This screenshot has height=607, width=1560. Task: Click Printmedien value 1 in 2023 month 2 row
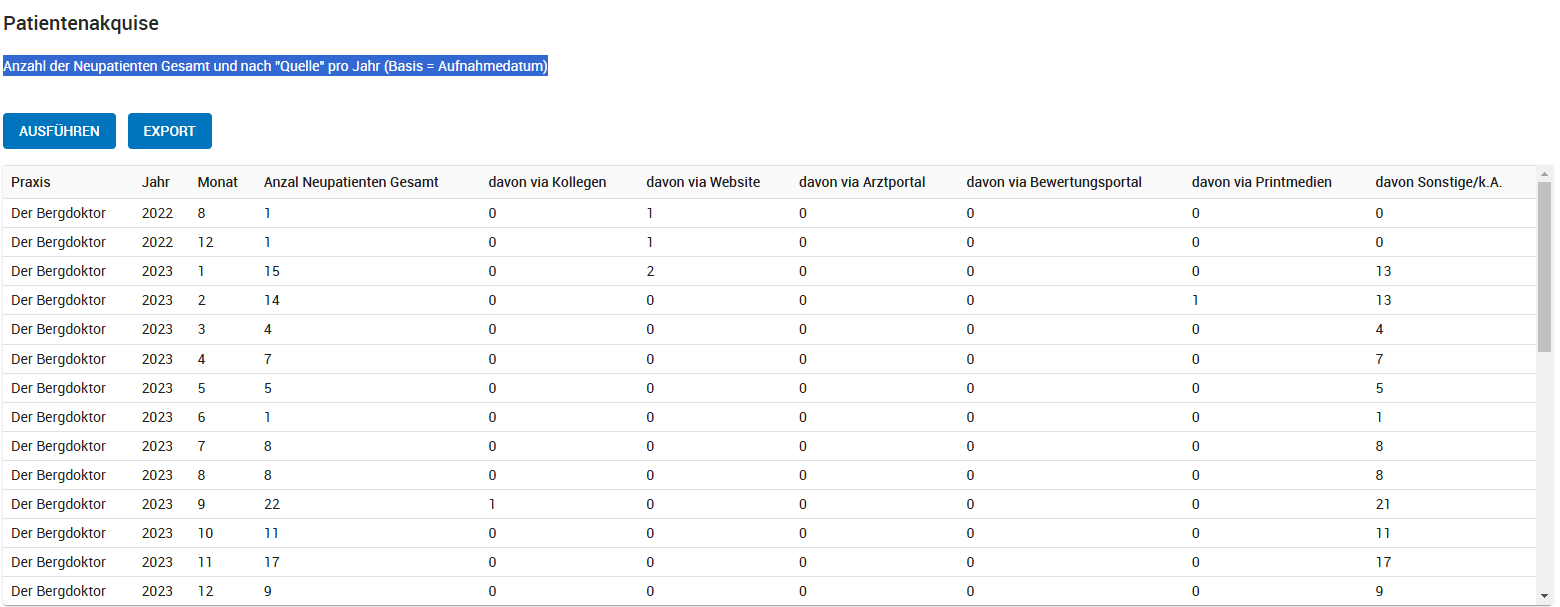pos(1196,300)
